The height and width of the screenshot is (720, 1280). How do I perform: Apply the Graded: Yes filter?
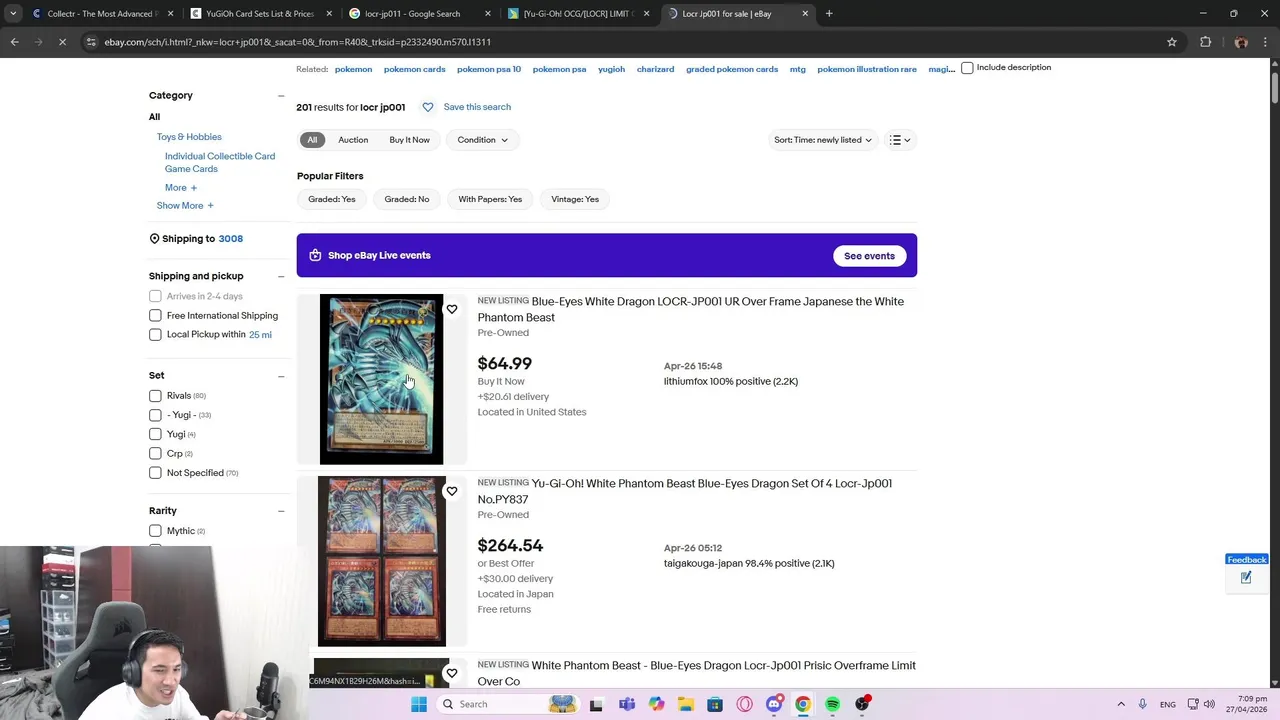point(332,199)
